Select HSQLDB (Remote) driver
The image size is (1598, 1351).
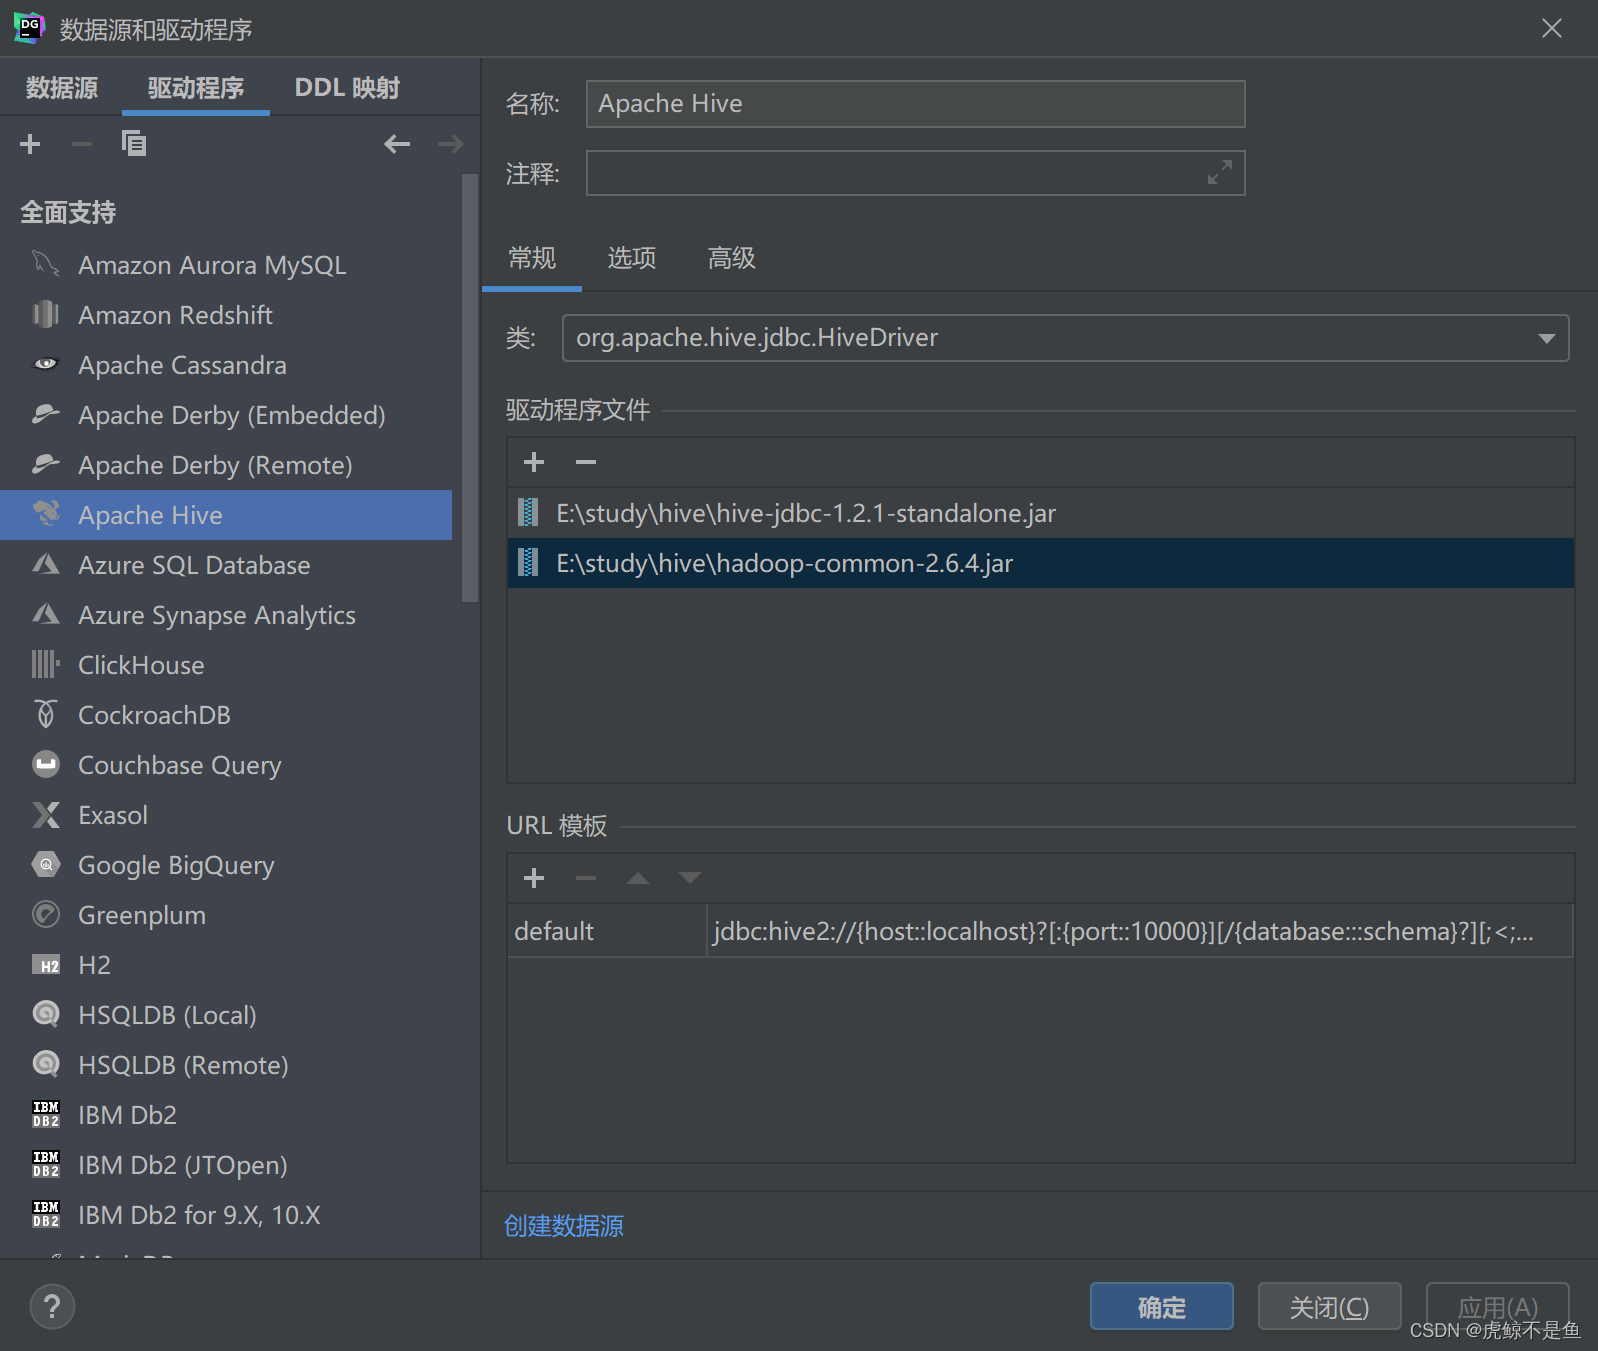(x=226, y=1065)
